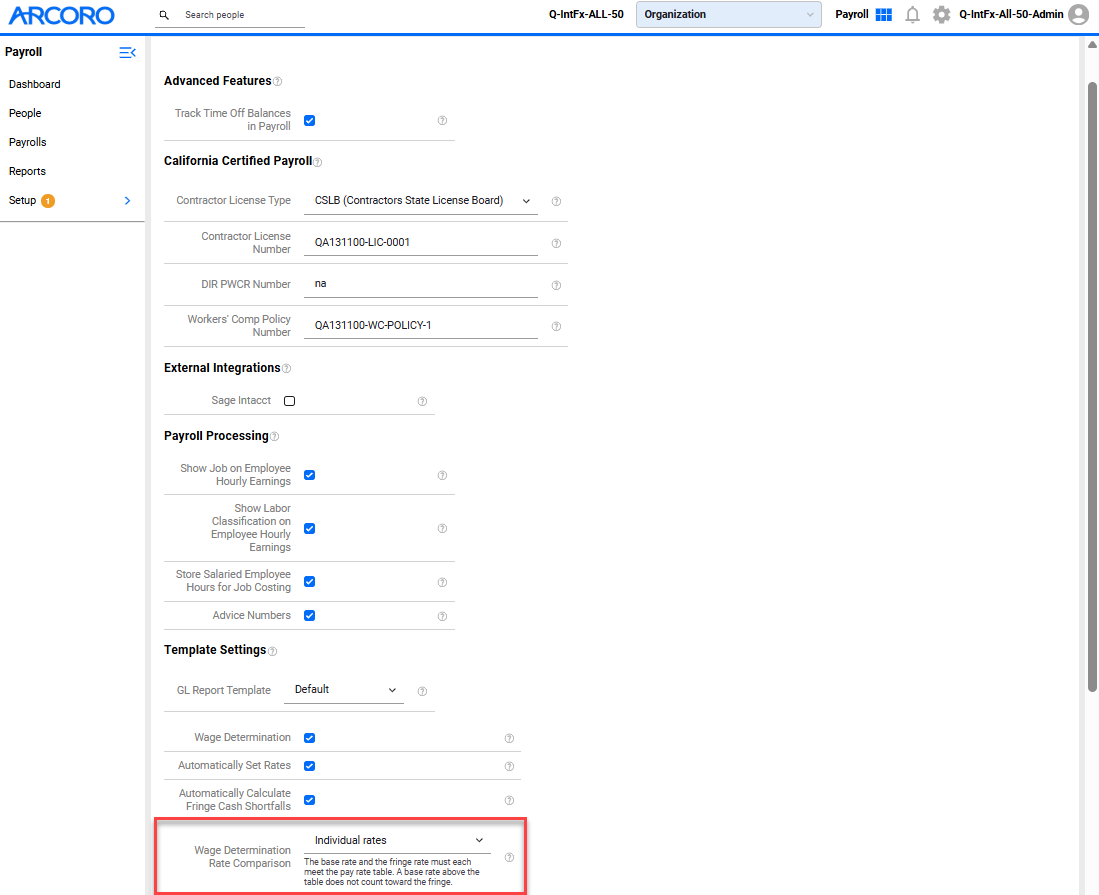Toggle Store Salaried Employee Hours checkbox
The height and width of the screenshot is (895, 1099).
[x=309, y=582]
